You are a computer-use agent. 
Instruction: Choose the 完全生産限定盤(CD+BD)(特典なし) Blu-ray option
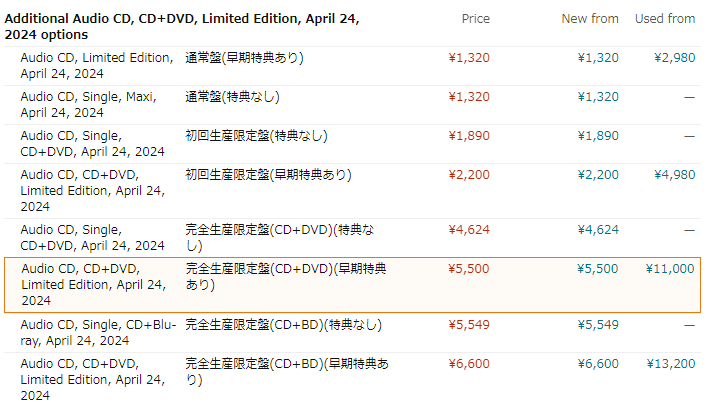(x=352, y=332)
